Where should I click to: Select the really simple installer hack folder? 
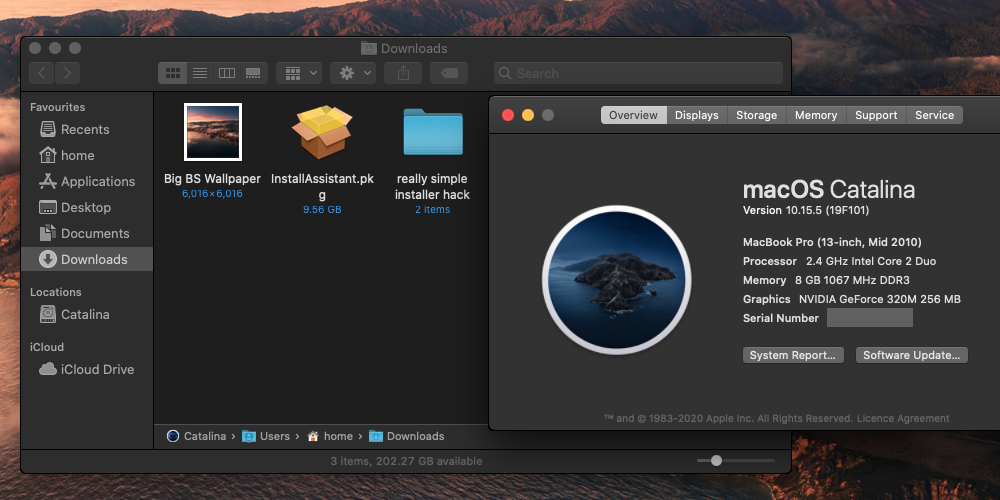[x=433, y=132]
